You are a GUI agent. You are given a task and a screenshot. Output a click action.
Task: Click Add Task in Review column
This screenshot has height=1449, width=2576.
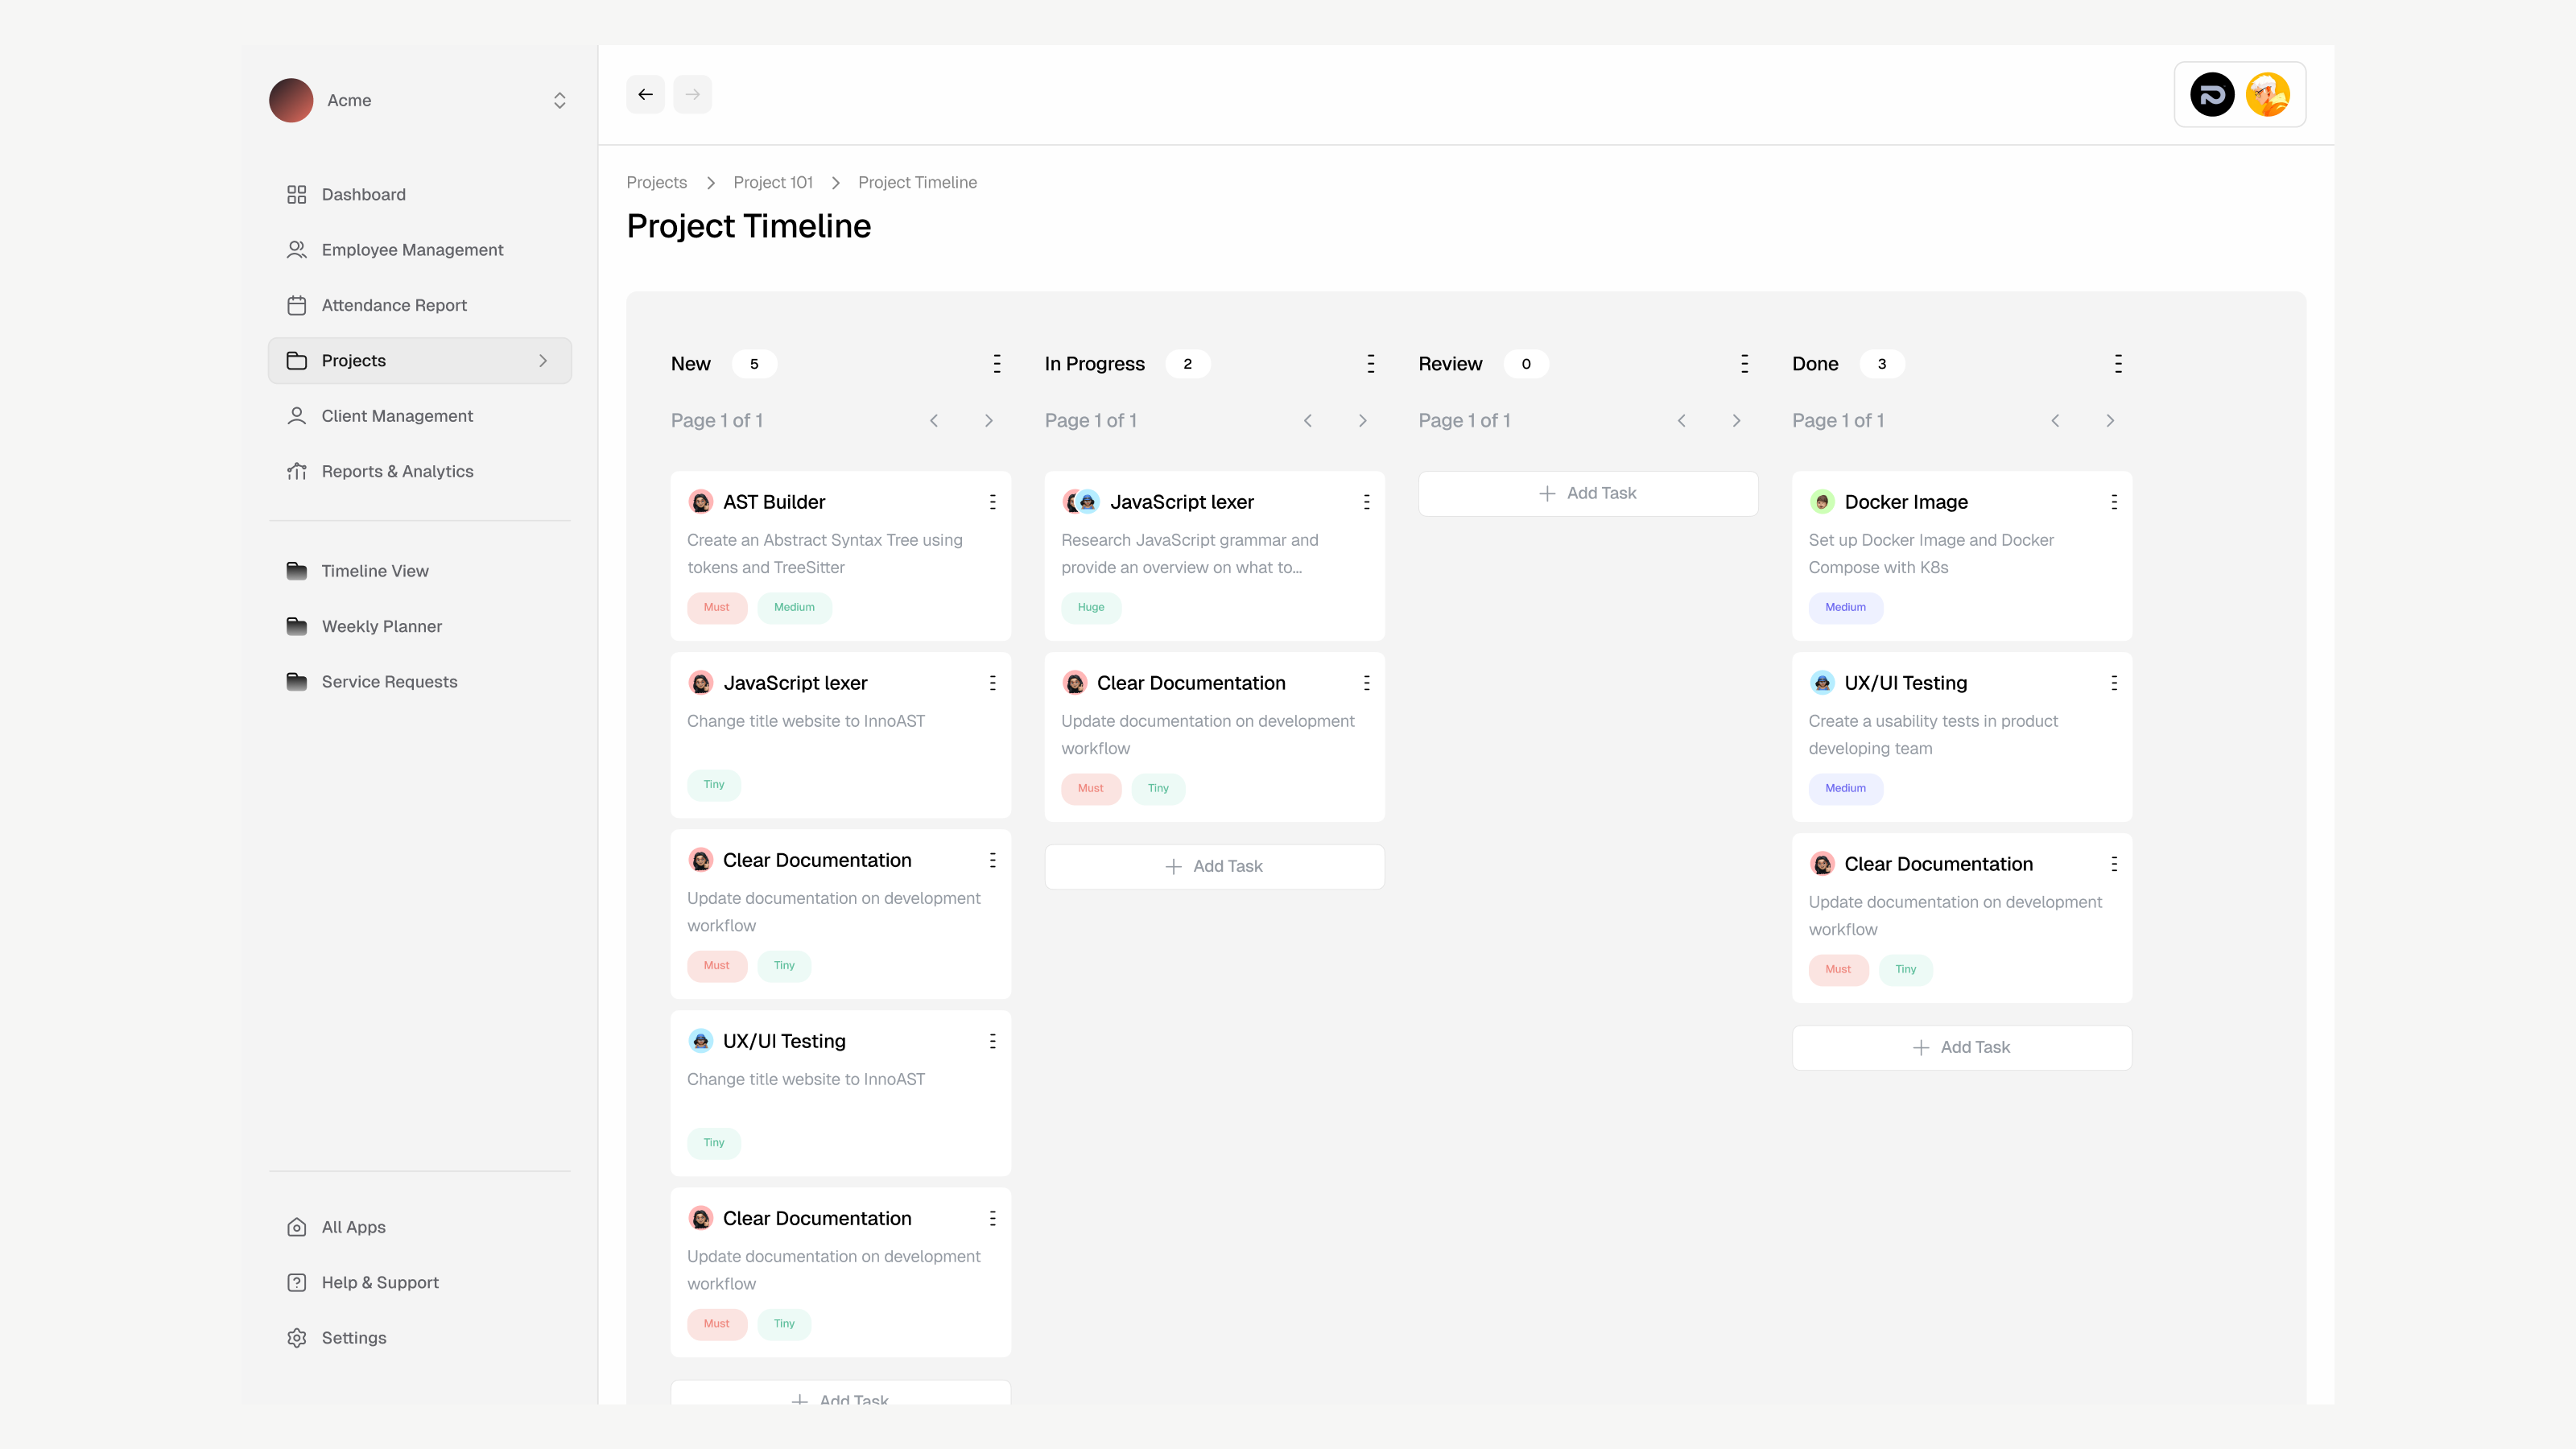click(x=1587, y=493)
